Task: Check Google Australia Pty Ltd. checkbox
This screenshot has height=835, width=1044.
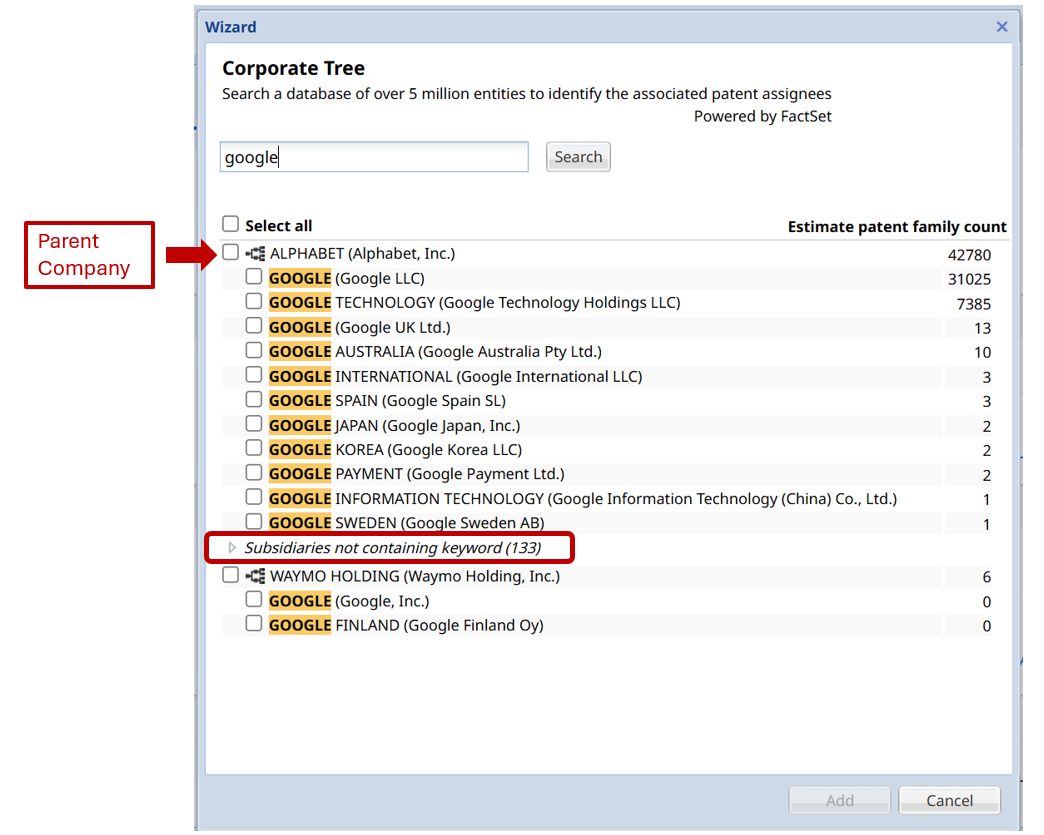Action: click(x=254, y=350)
